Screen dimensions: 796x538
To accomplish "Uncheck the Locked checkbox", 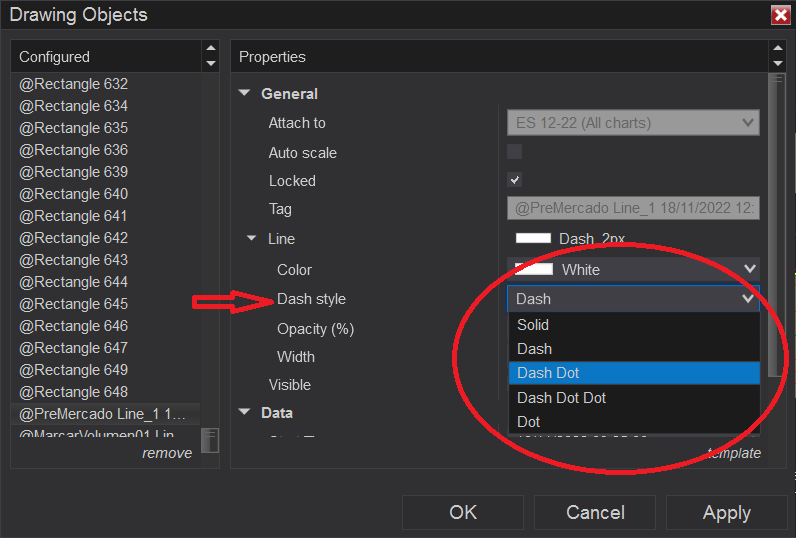I will coord(515,180).
